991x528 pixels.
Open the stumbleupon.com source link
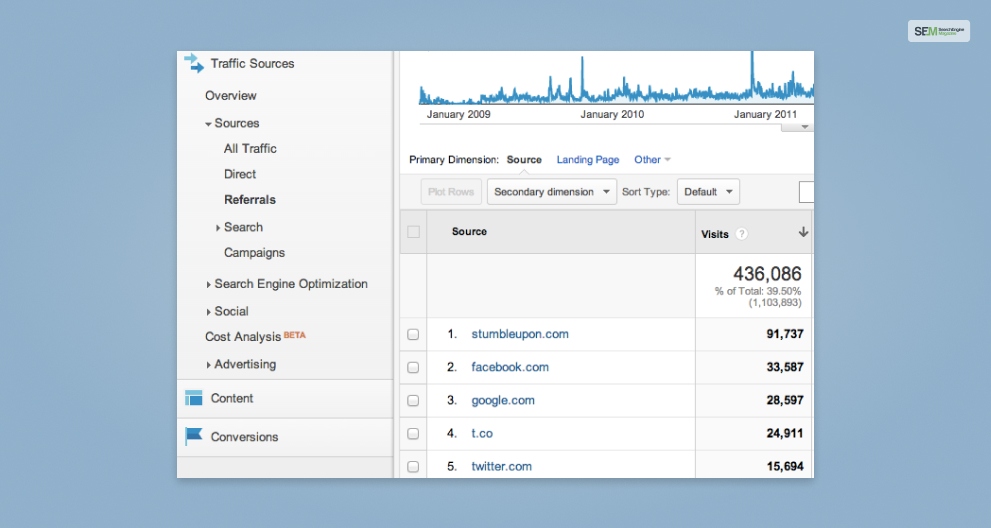[520, 334]
